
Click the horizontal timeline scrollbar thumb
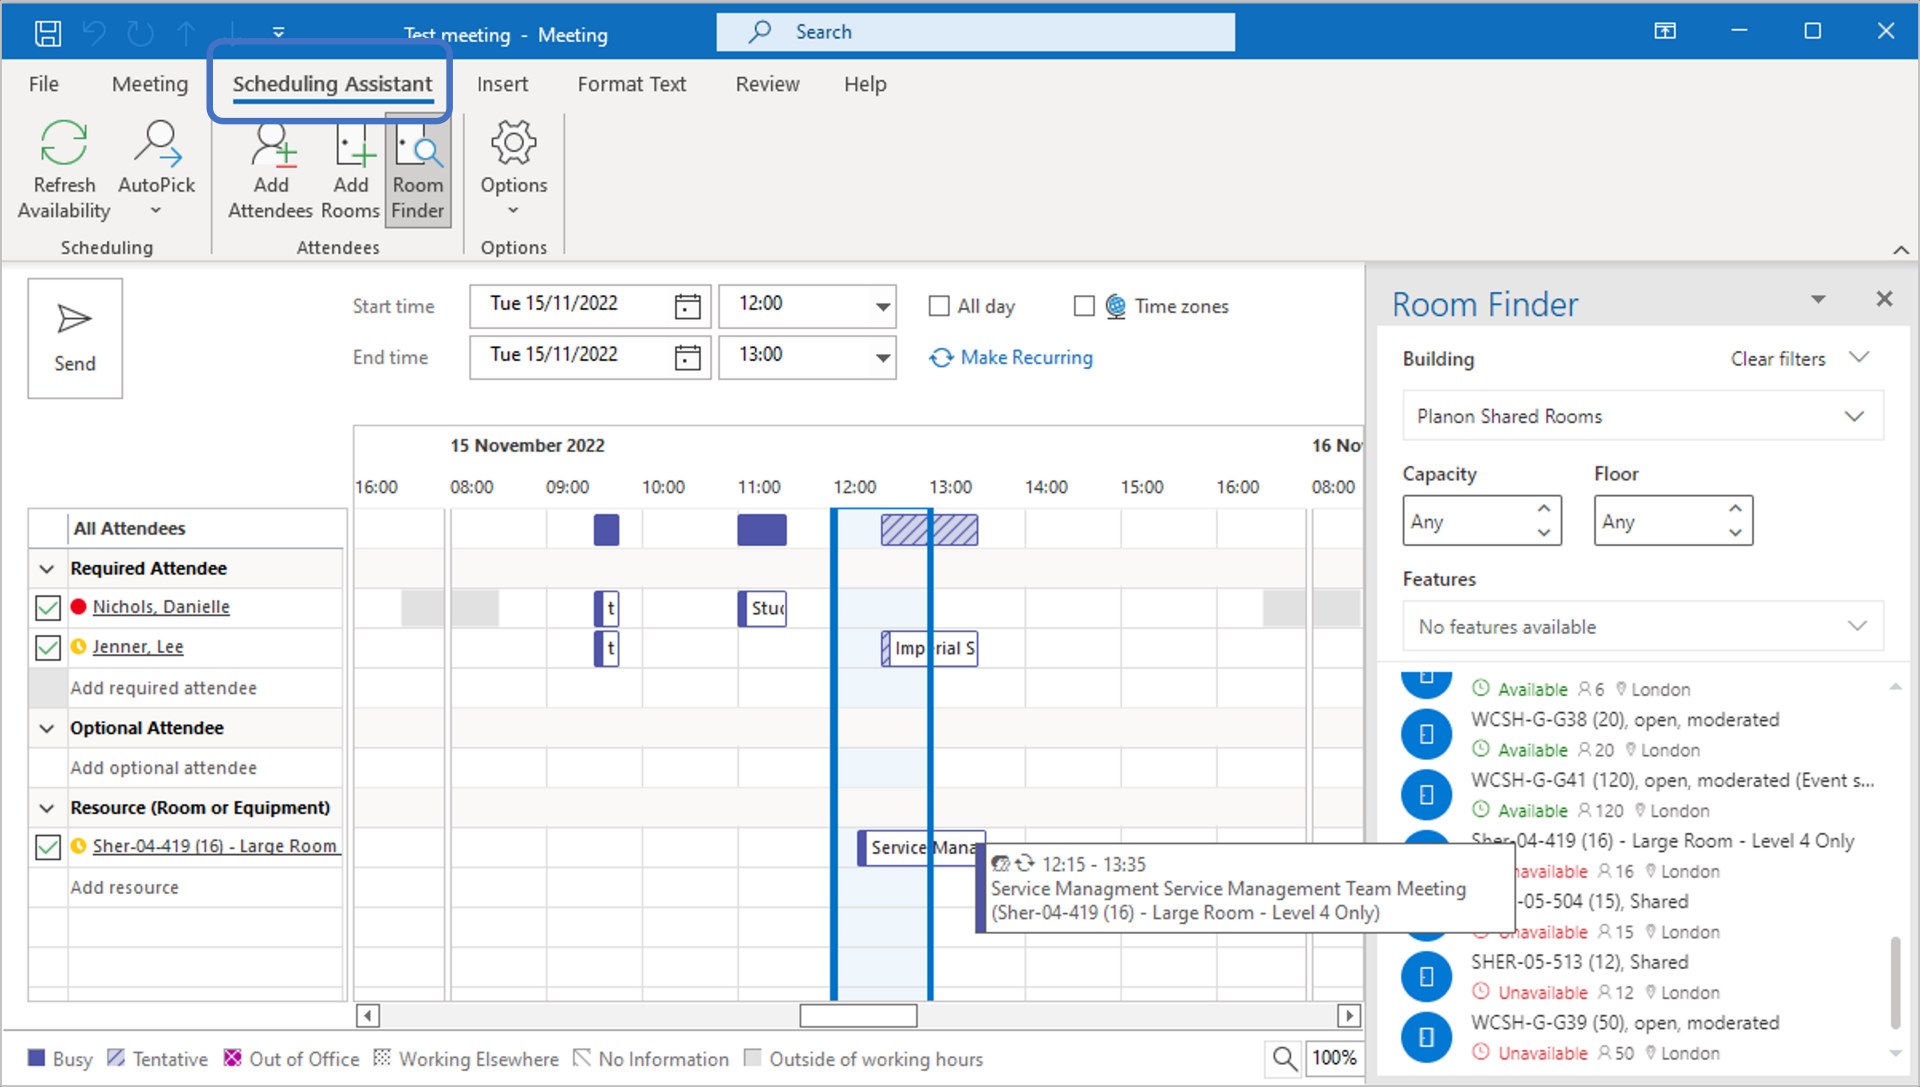click(858, 1016)
